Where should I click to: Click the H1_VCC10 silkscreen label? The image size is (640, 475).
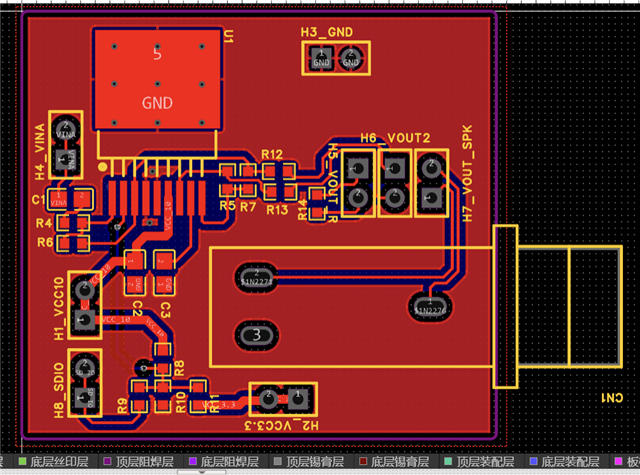(x=59, y=308)
